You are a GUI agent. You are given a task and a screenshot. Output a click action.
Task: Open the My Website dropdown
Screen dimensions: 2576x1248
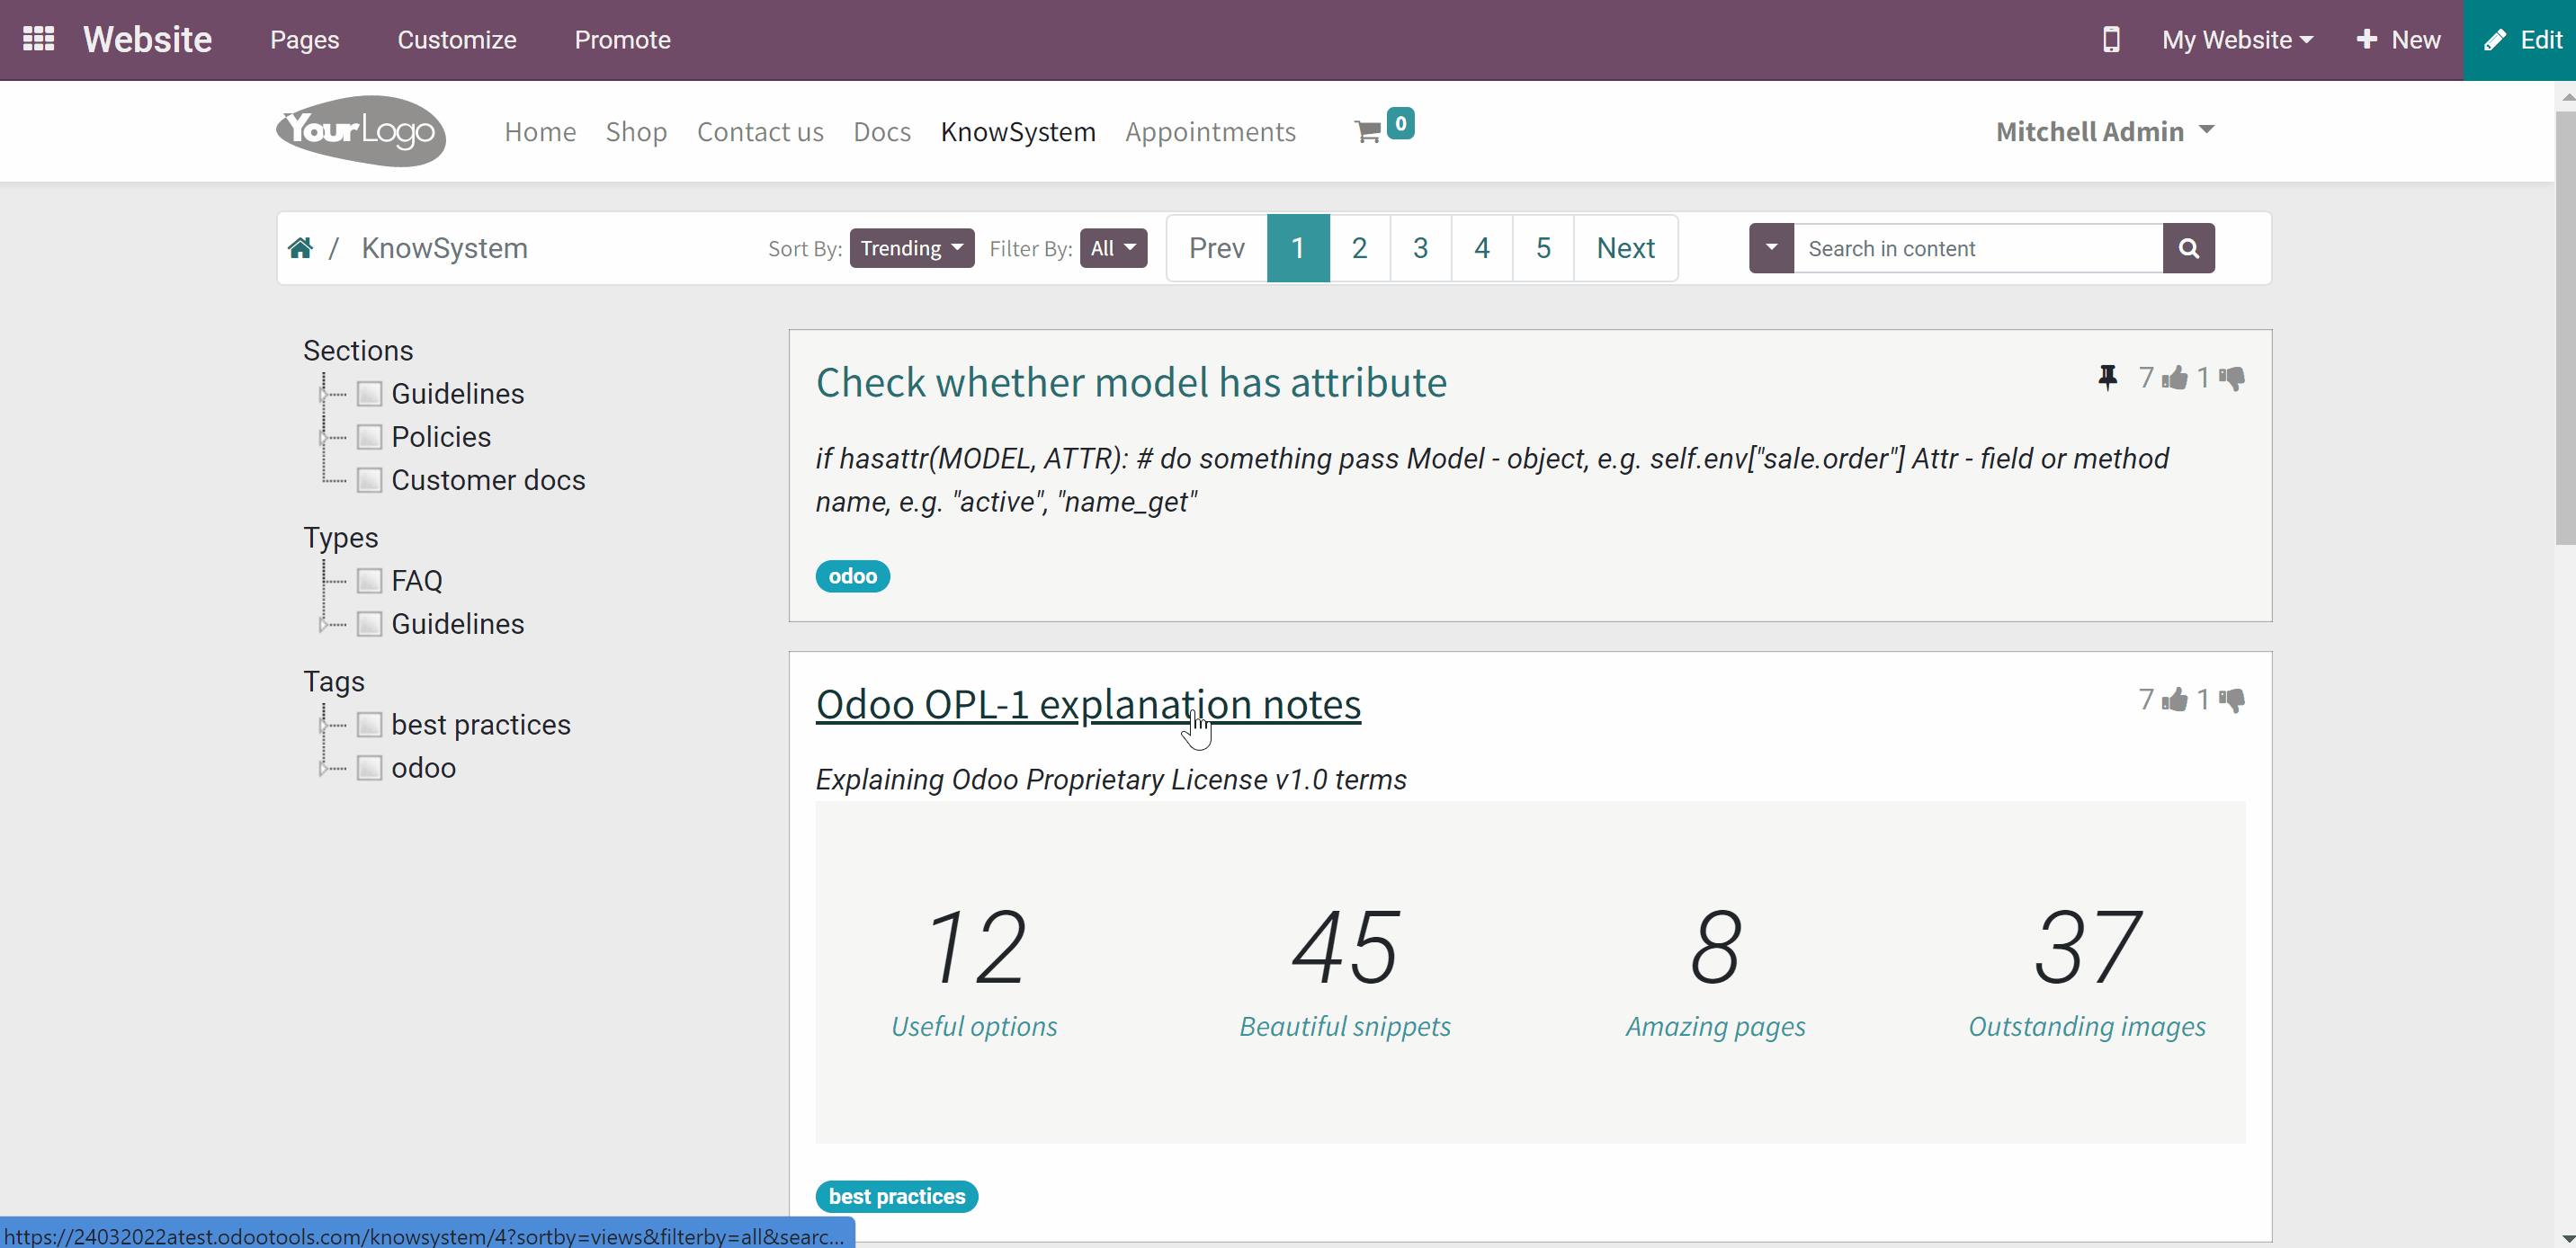pos(2237,40)
